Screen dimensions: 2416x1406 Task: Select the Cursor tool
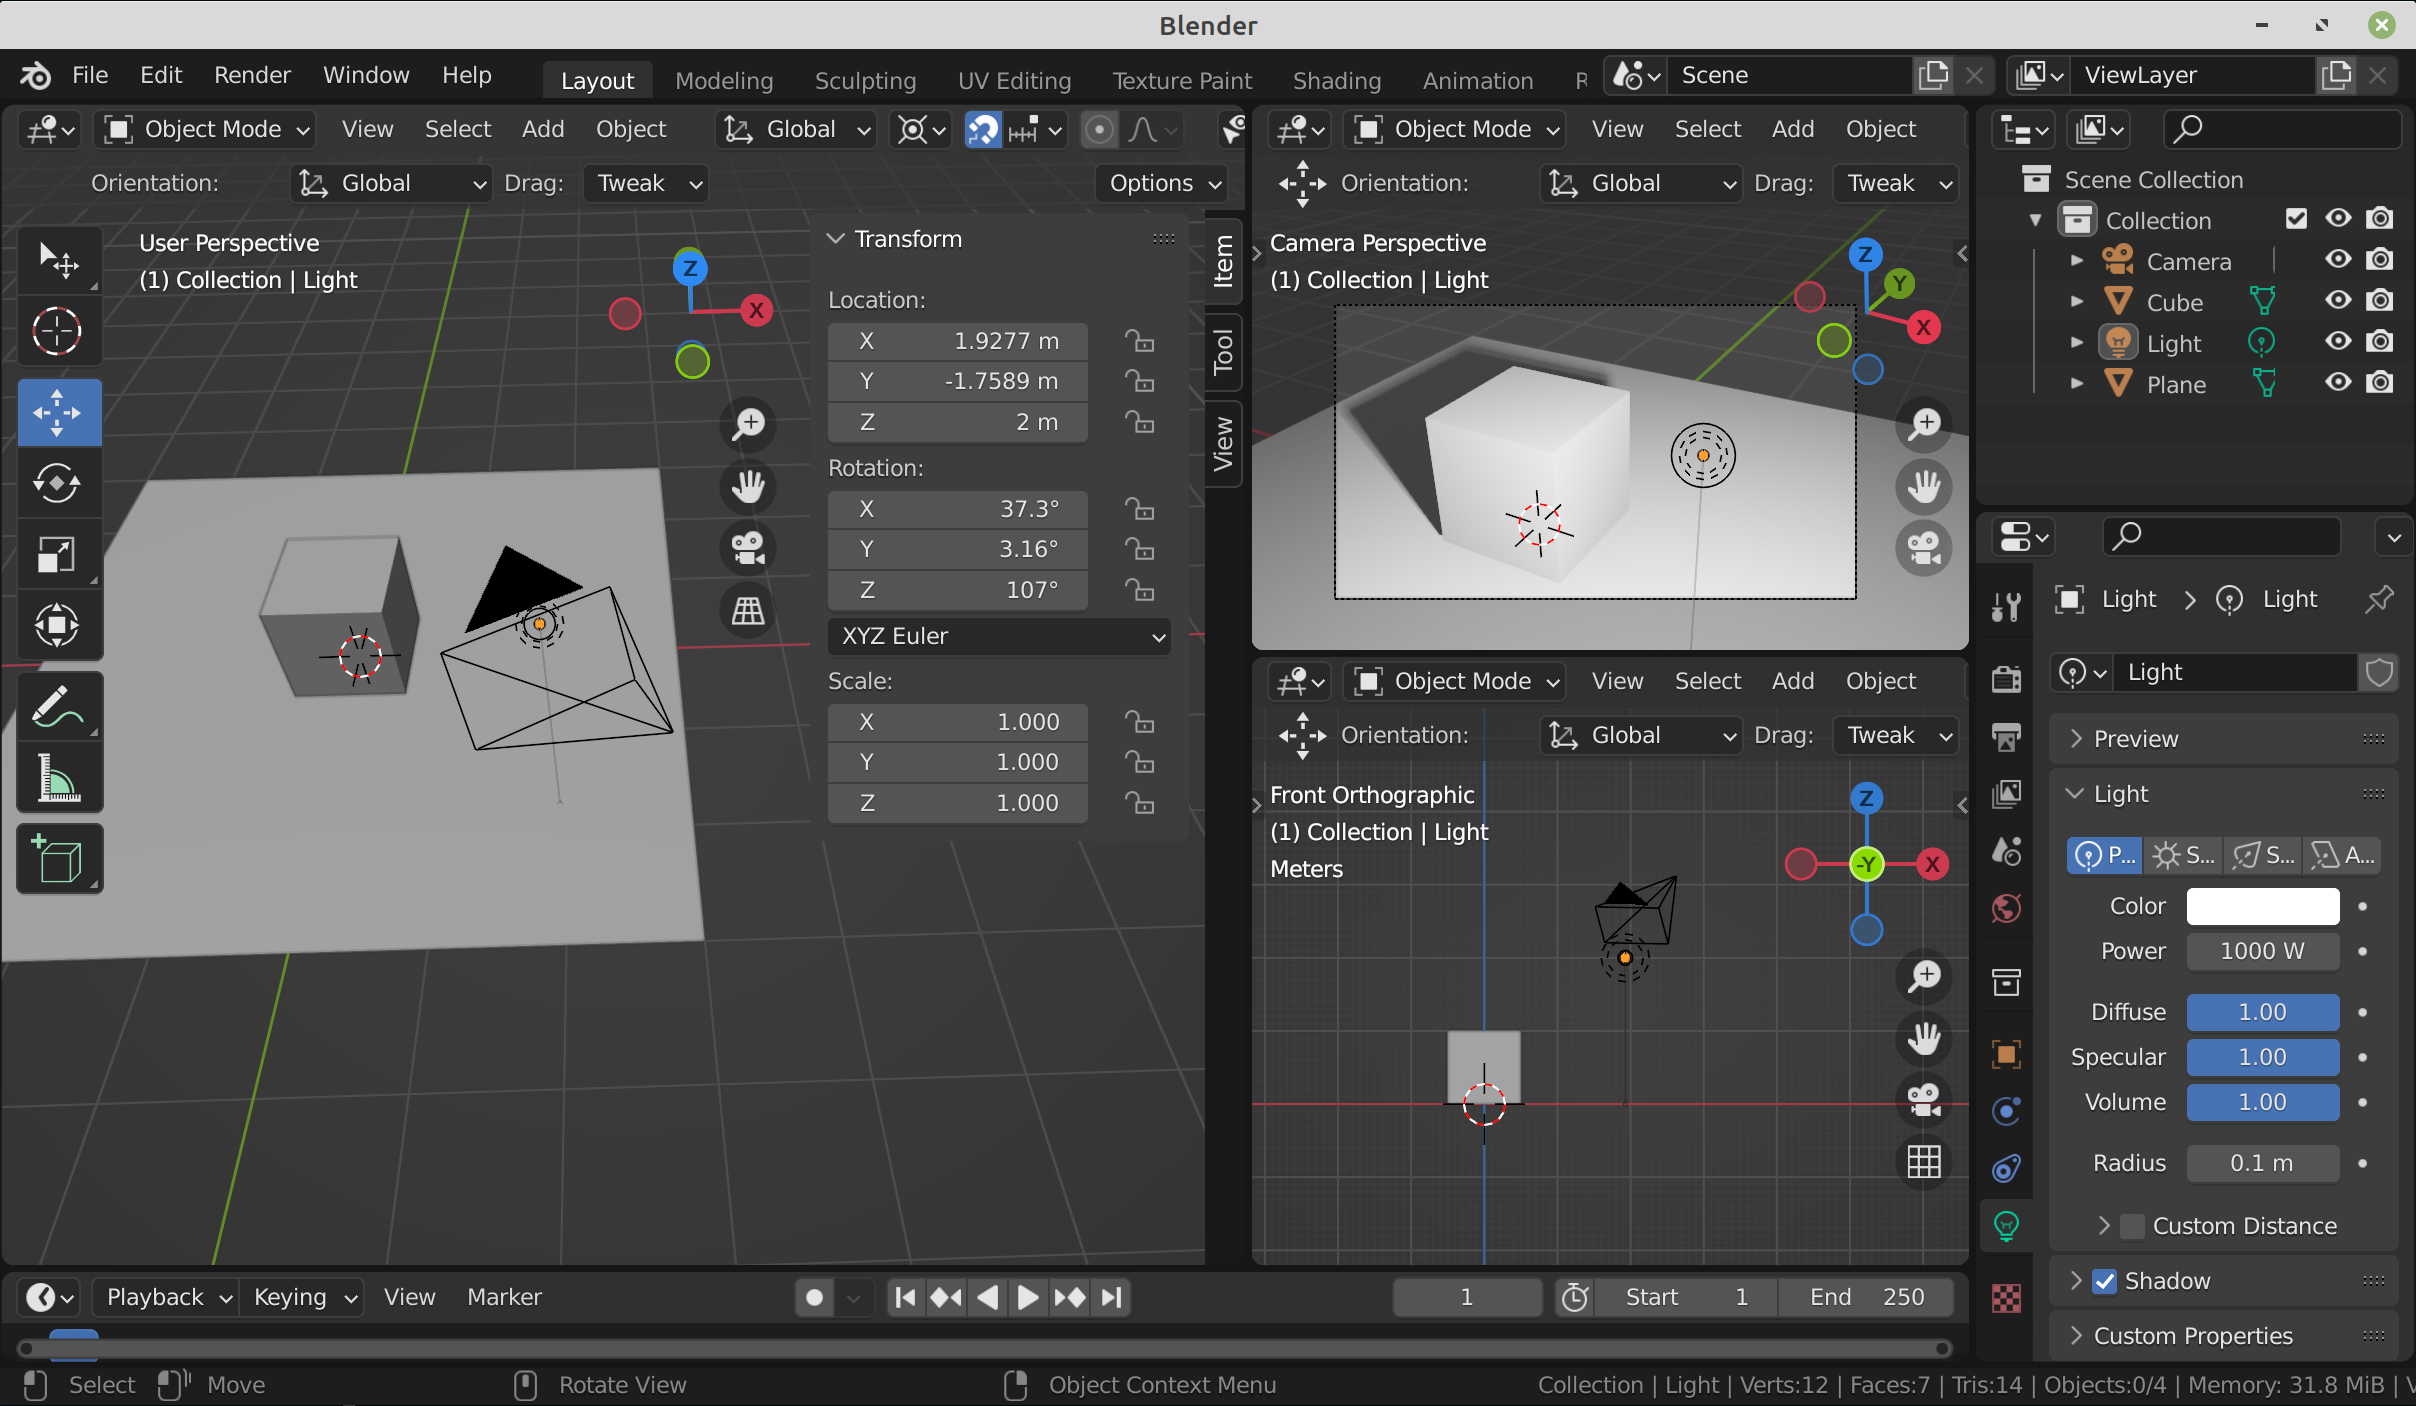point(58,331)
